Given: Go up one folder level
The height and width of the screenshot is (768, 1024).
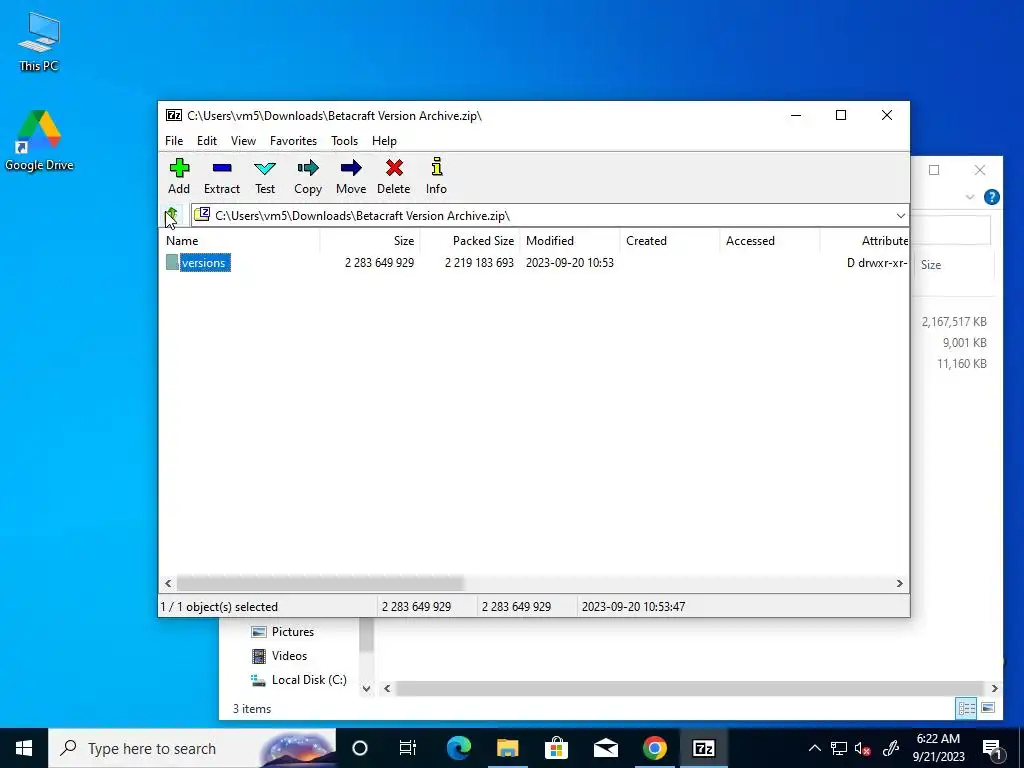Looking at the screenshot, I should [x=172, y=215].
